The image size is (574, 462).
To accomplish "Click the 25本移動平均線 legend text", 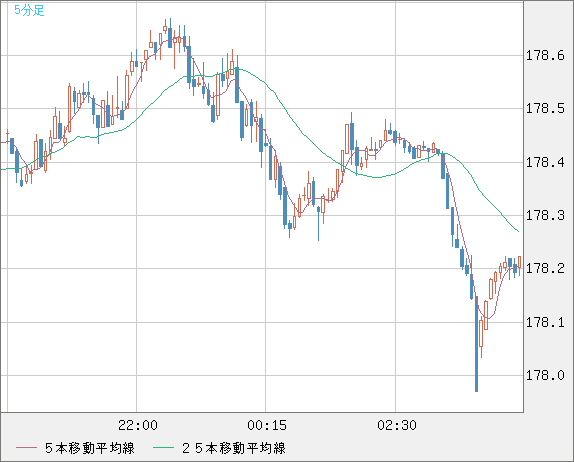I will coord(234,448).
